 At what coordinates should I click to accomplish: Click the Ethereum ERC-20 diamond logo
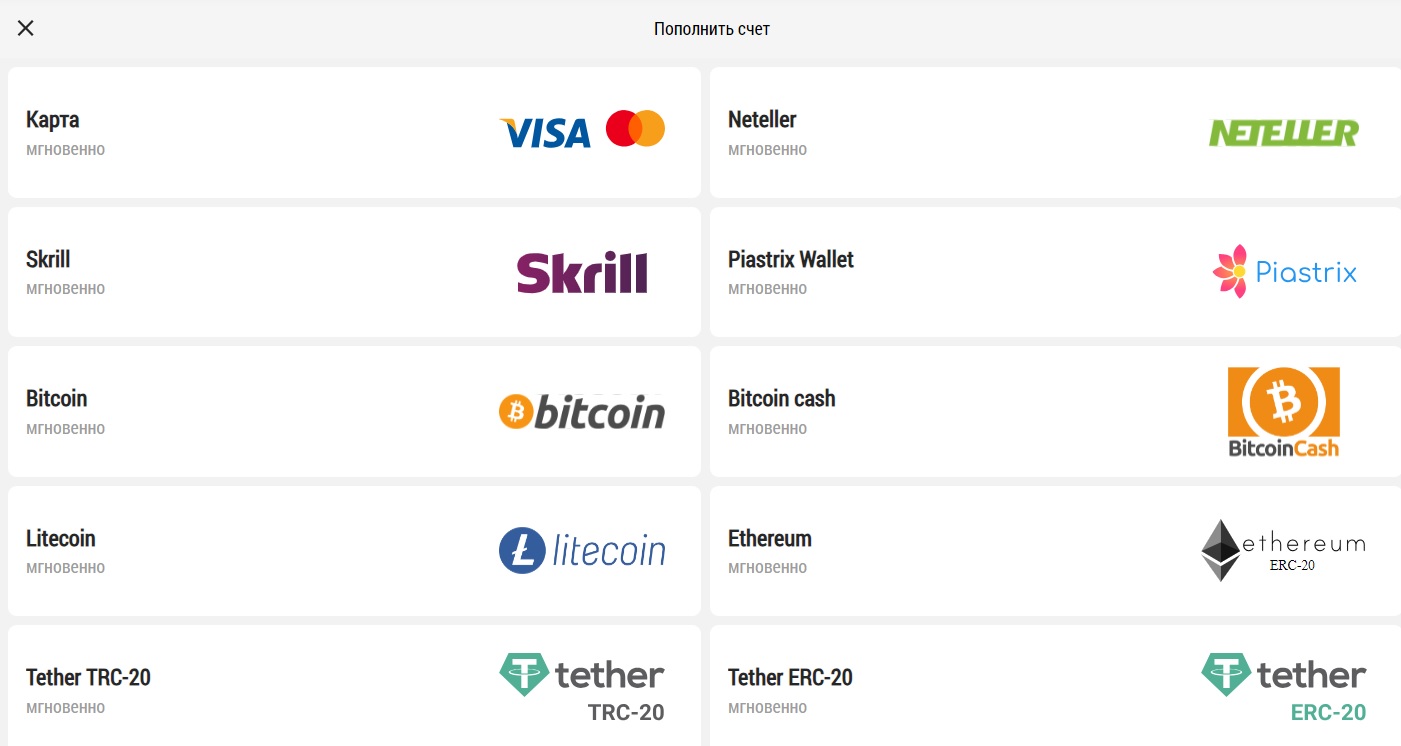click(x=1283, y=550)
